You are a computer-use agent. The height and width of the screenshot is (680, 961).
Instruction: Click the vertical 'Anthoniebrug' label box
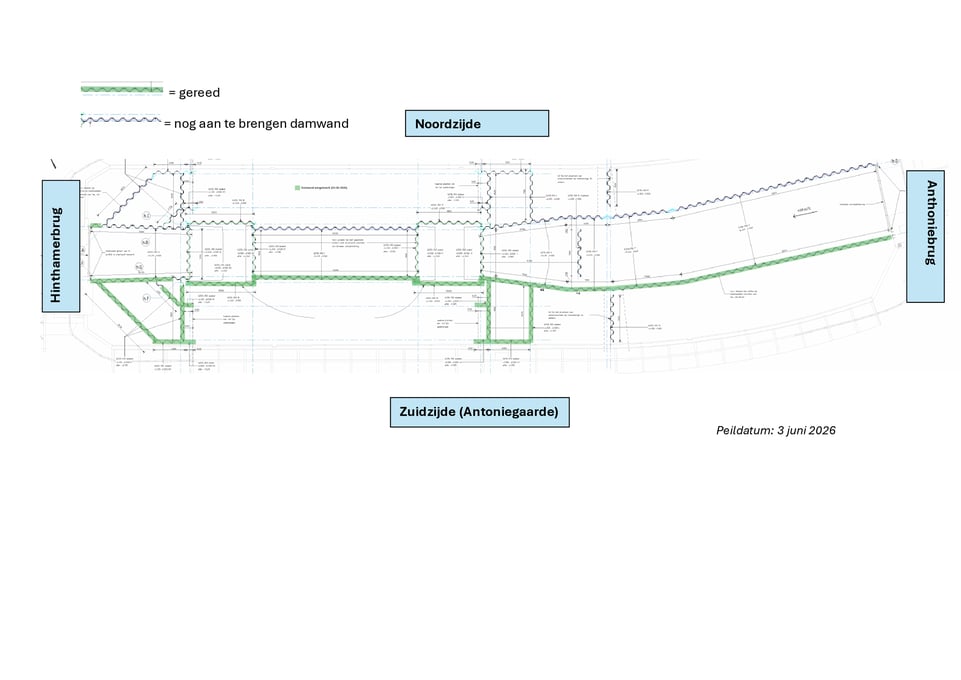(x=925, y=236)
